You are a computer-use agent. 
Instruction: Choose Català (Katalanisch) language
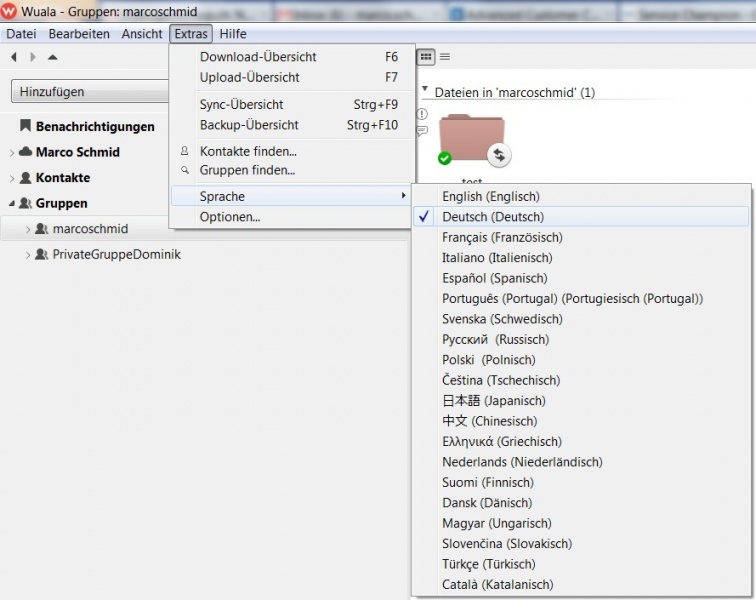tap(581, 585)
